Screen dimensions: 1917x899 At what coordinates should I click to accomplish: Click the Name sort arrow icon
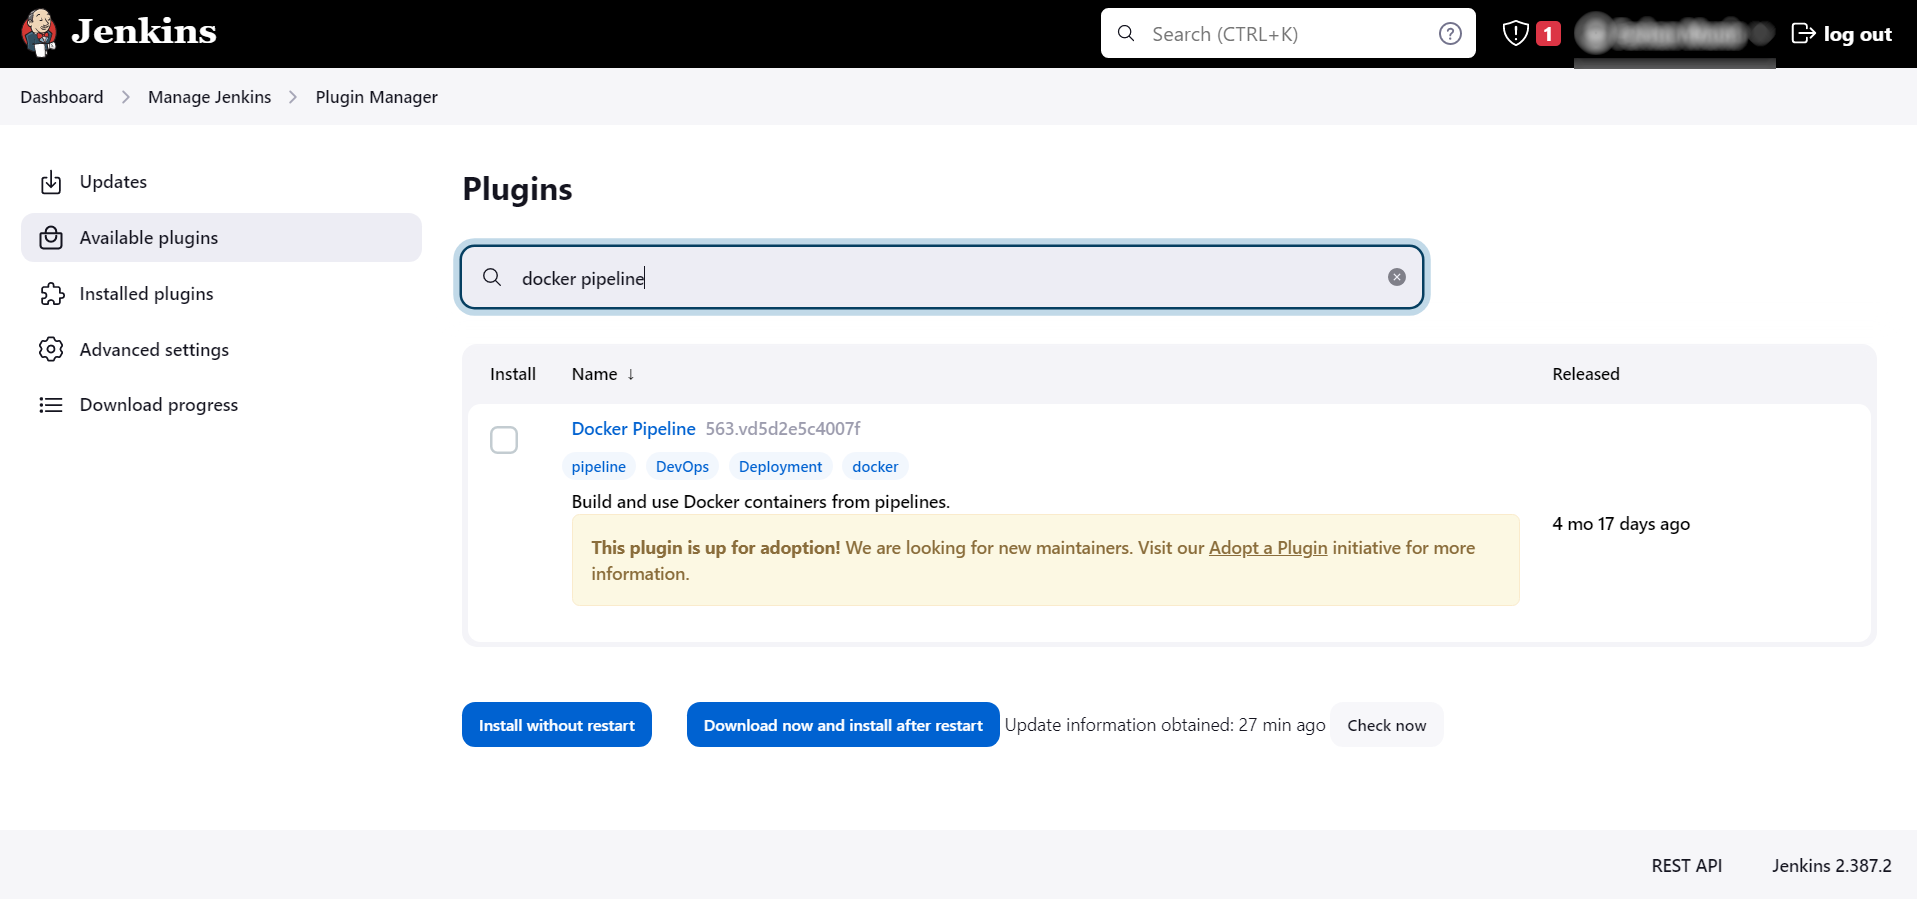[631, 374]
